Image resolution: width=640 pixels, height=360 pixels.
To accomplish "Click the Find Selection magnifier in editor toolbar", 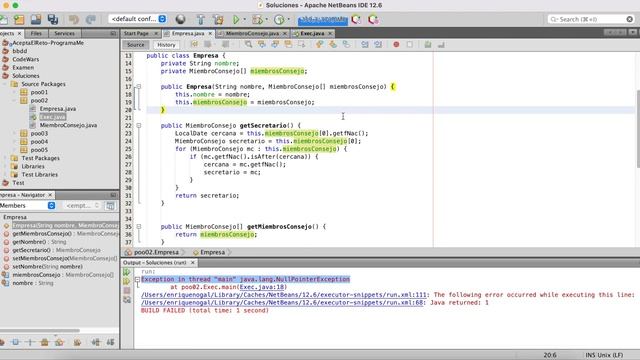I will (x=248, y=44).
